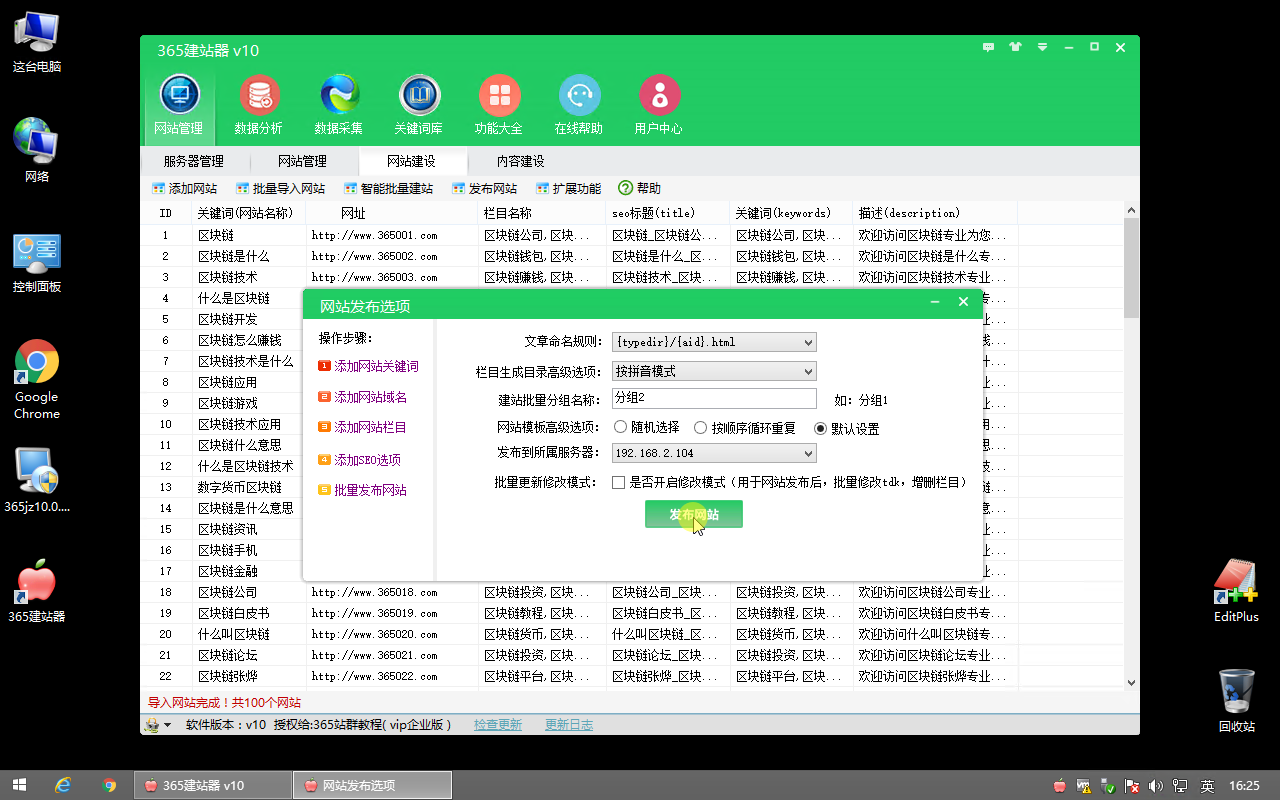
Task: Click the green 发布网站 button in dialog
Action: pos(693,515)
